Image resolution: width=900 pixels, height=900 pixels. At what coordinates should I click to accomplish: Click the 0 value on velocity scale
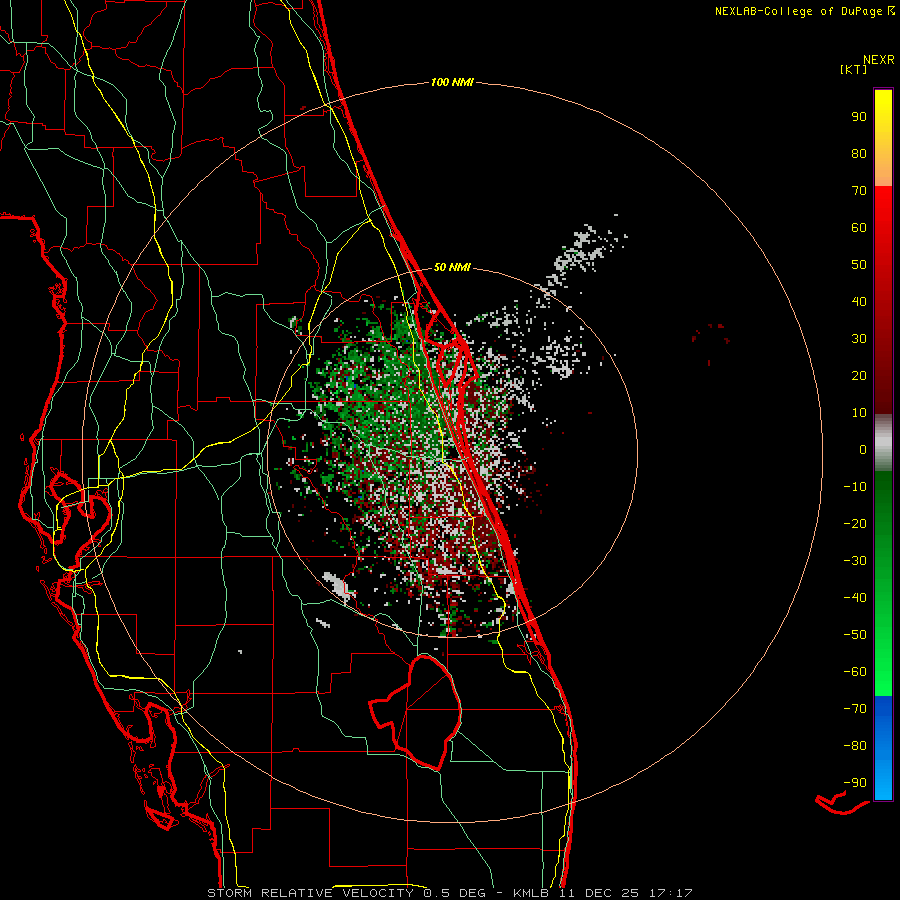click(x=863, y=450)
